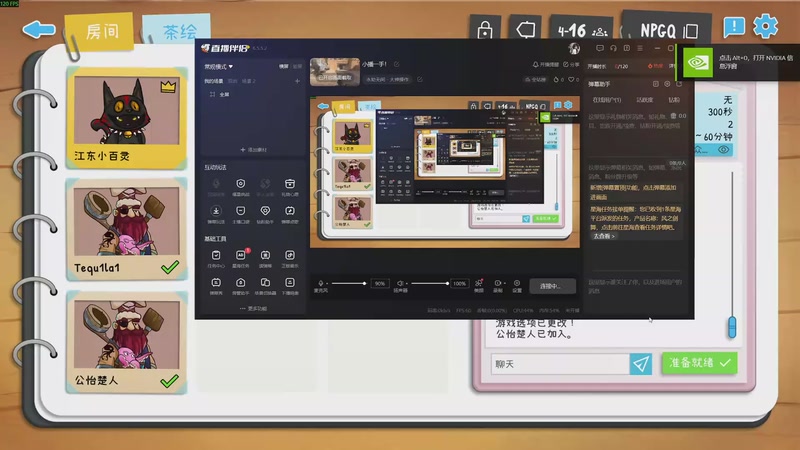Send the chat message with the paper plane
The width and height of the screenshot is (800, 450).
641,364
